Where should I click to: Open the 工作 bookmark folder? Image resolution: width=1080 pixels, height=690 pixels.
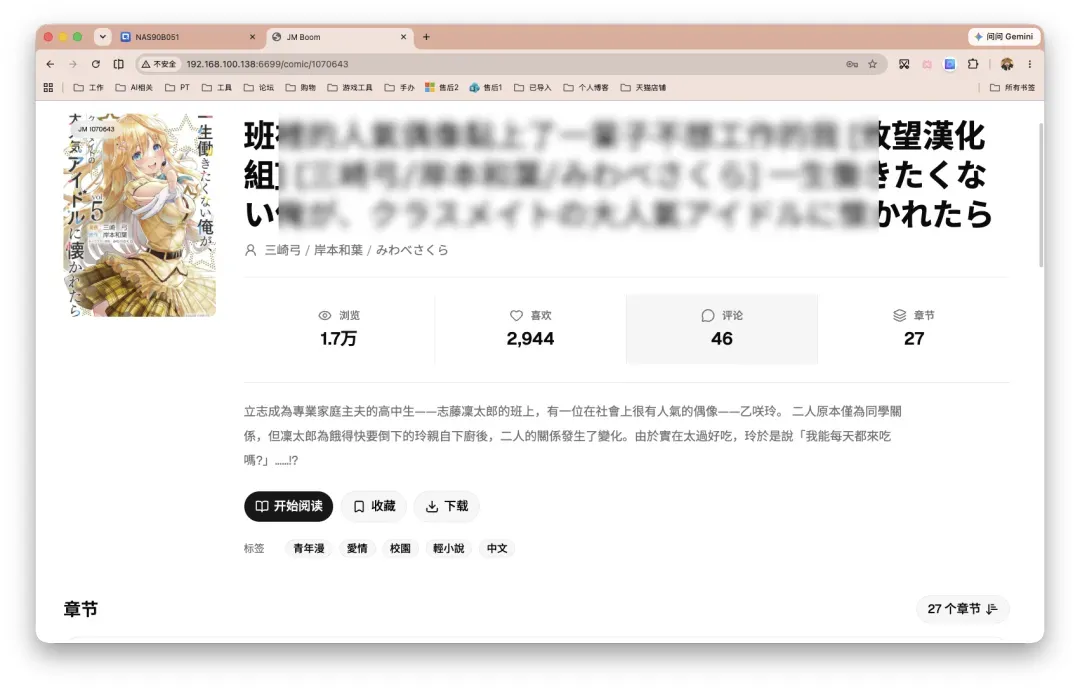[88, 87]
